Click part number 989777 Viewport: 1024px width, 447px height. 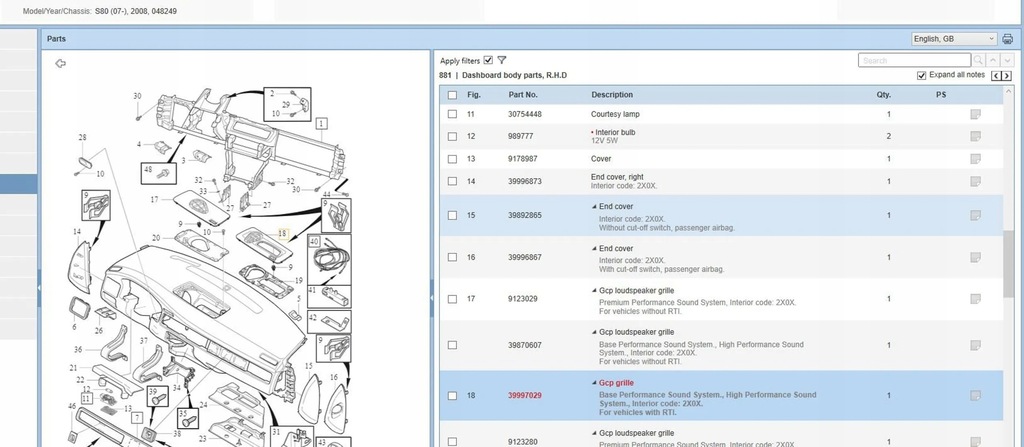(x=520, y=137)
